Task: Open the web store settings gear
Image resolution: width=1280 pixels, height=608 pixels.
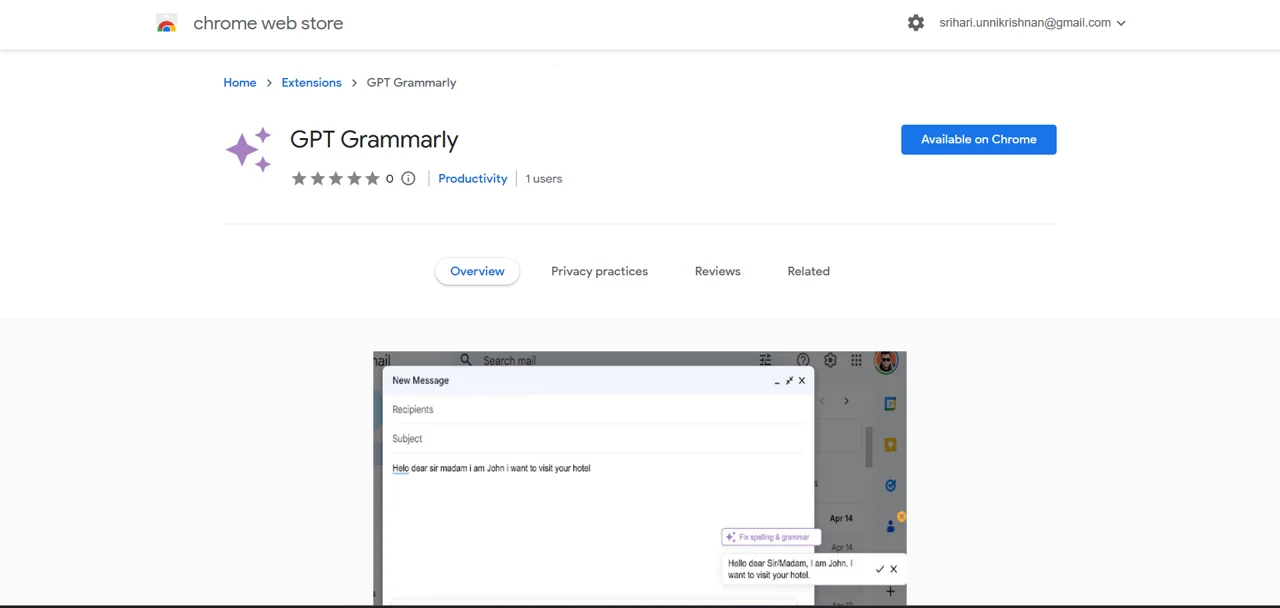Action: click(916, 23)
